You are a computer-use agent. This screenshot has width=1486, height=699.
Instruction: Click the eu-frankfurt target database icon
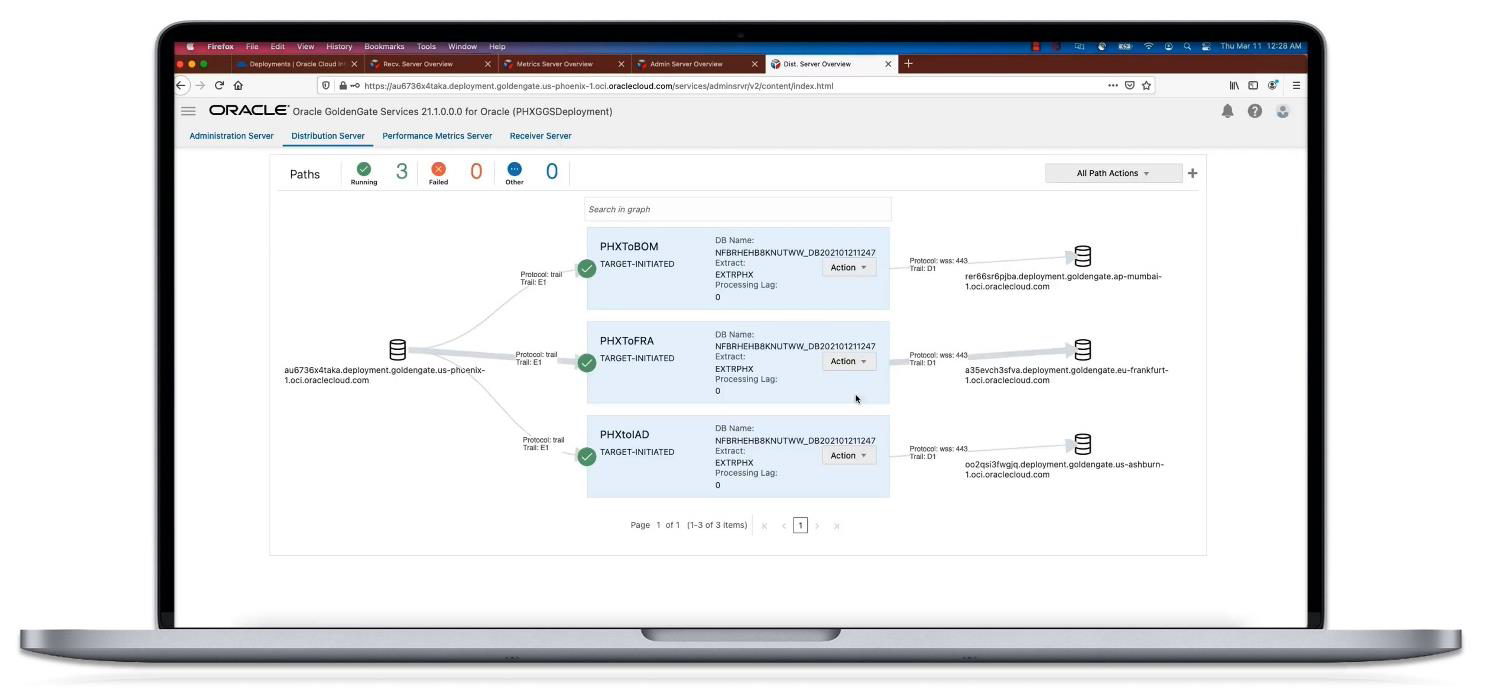(1082, 350)
